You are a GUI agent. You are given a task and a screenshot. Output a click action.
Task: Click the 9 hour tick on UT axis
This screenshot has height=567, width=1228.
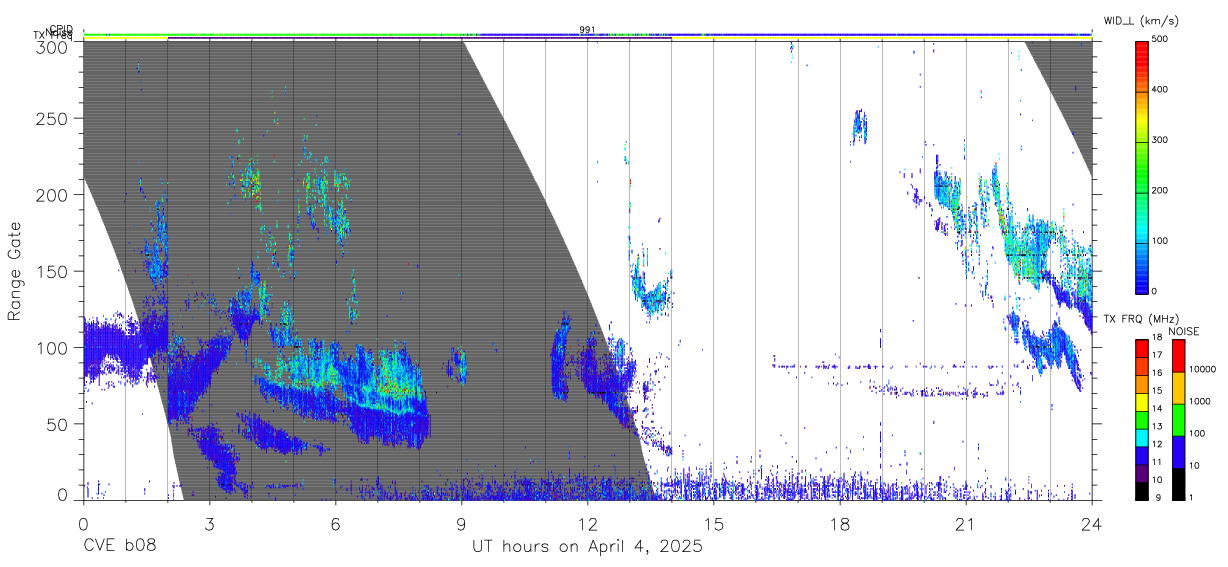pyautogui.click(x=461, y=524)
